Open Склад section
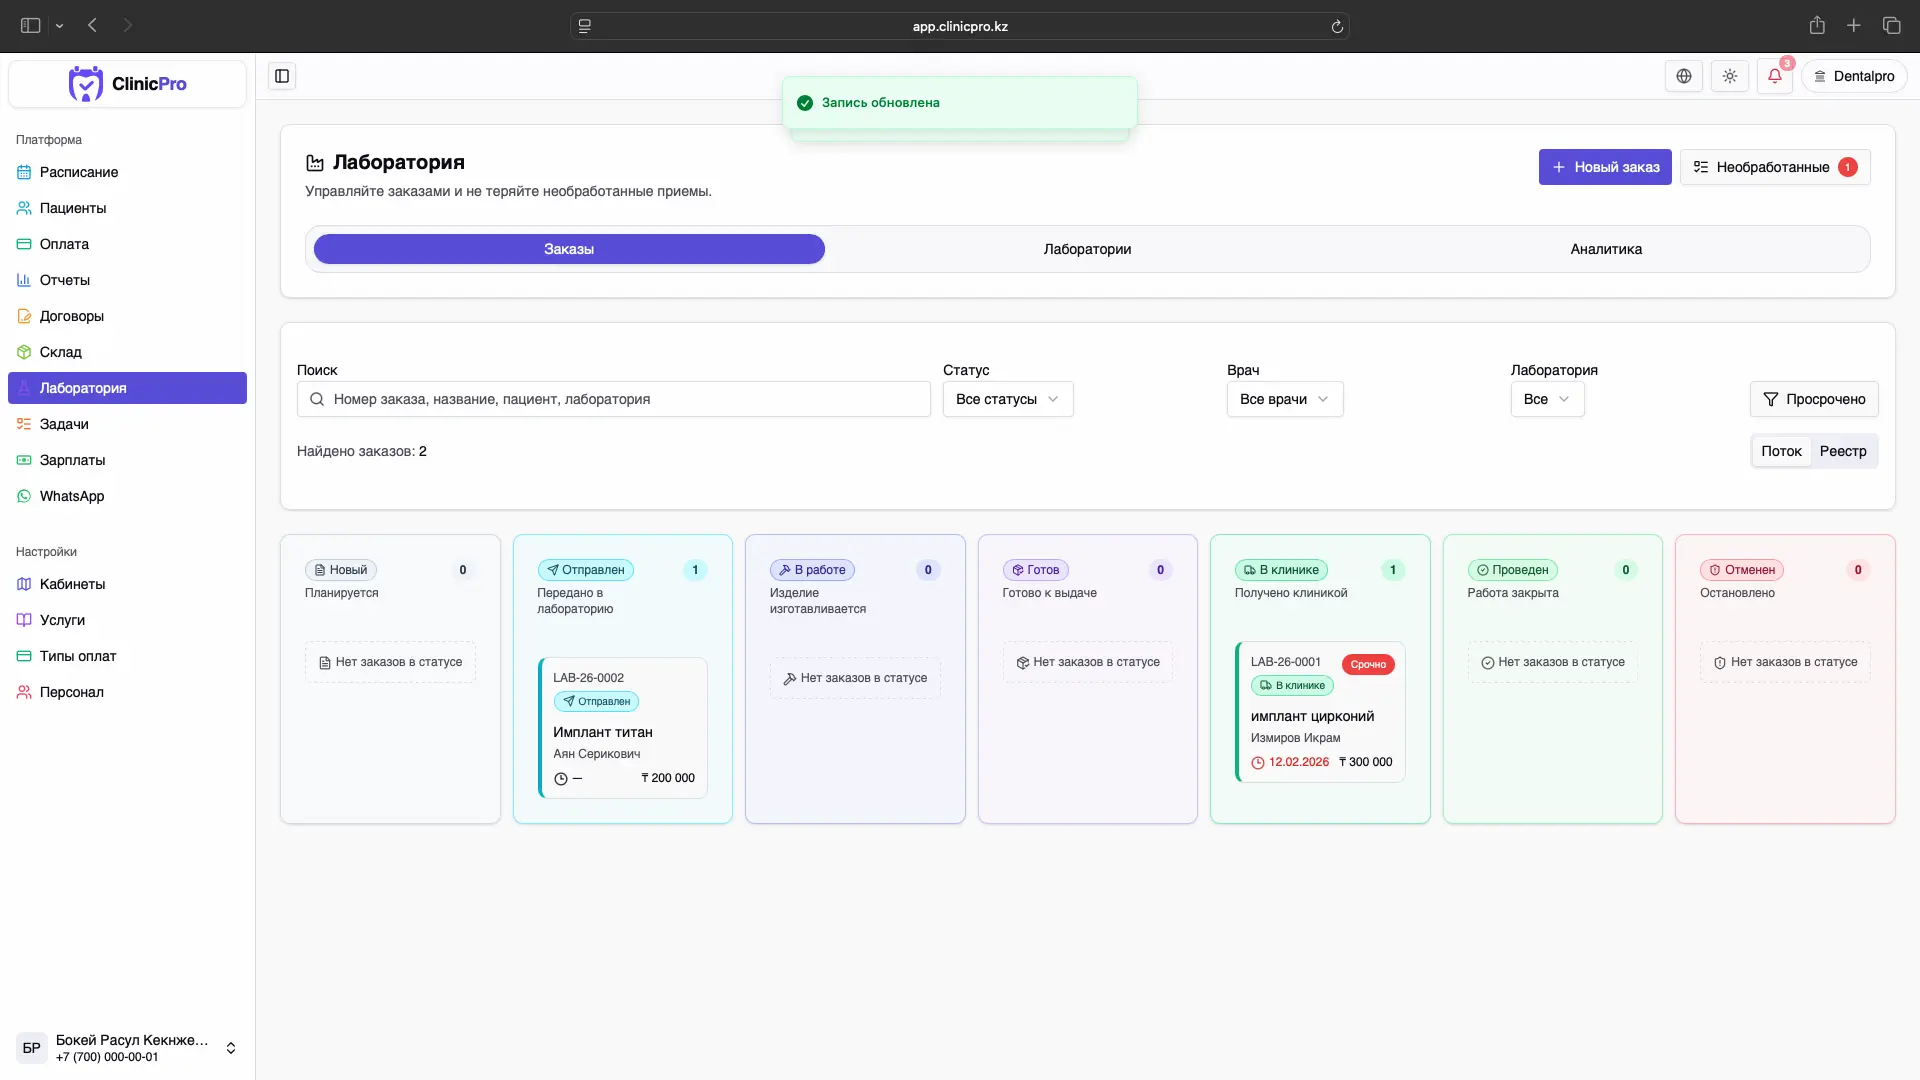 pos(127,352)
